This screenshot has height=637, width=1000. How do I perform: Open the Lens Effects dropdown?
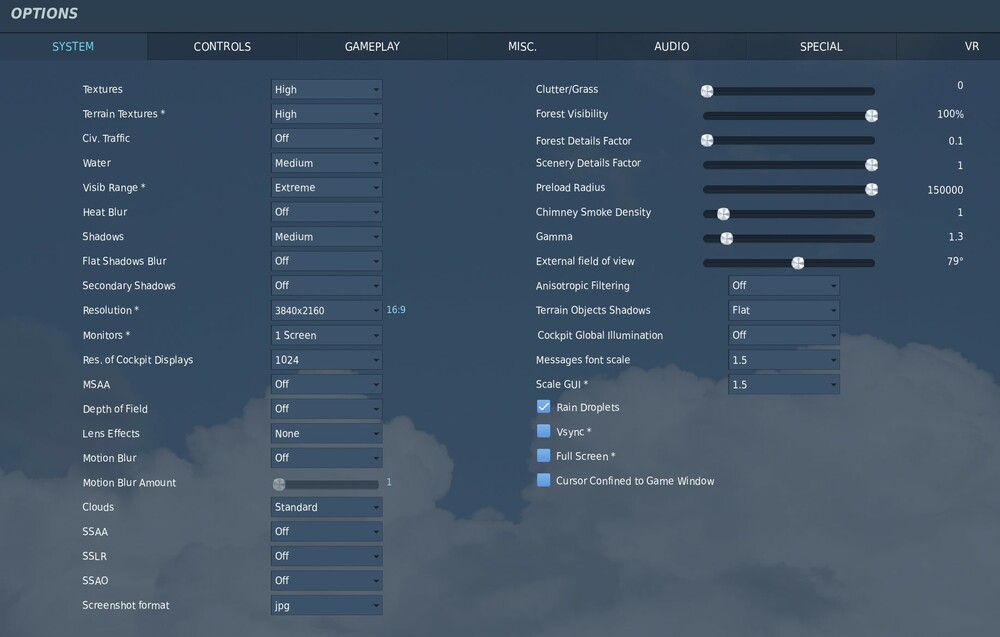point(327,434)
